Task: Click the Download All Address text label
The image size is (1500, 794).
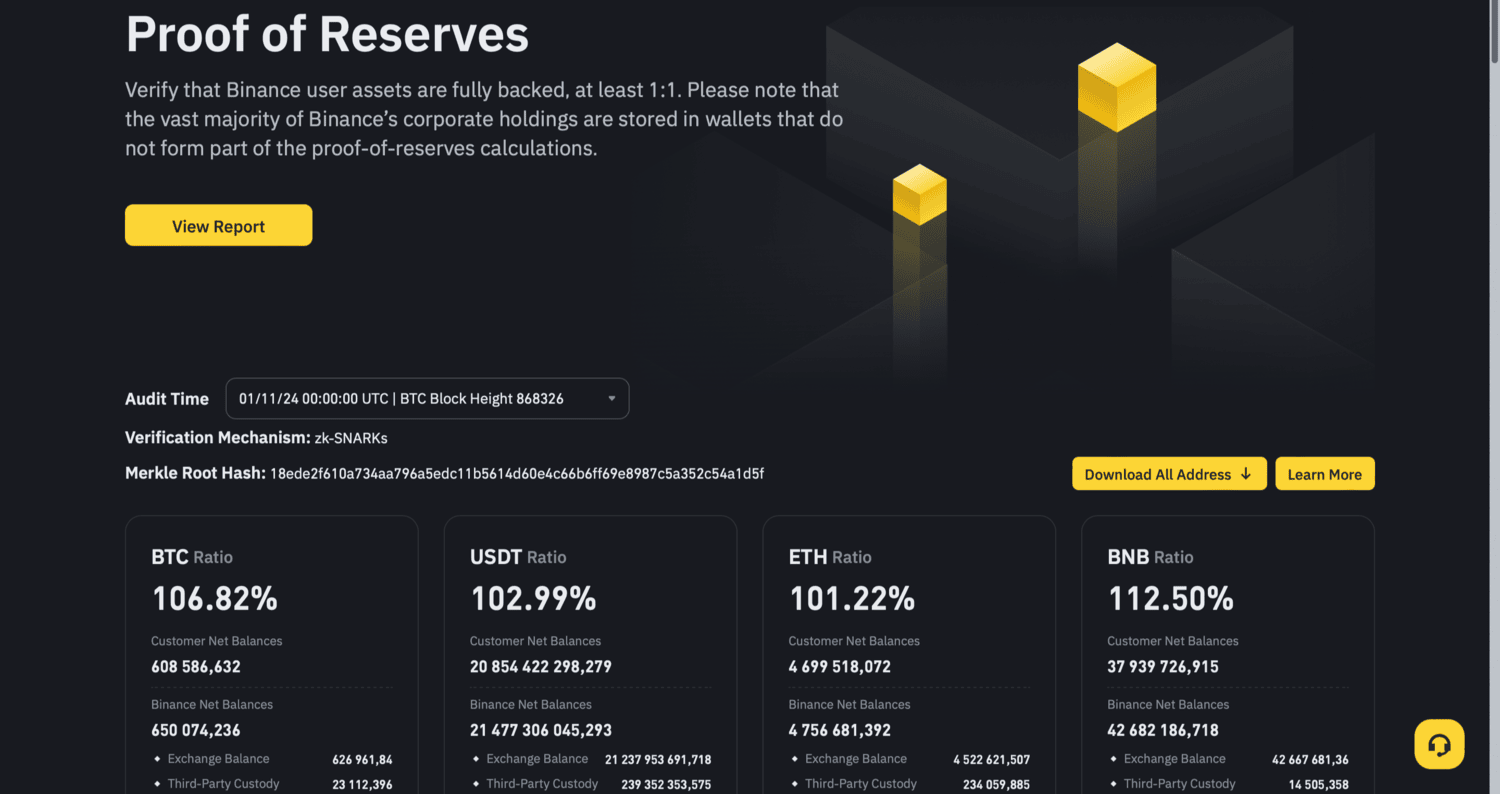Action: pyautogui.click(x=1157, y=474)
